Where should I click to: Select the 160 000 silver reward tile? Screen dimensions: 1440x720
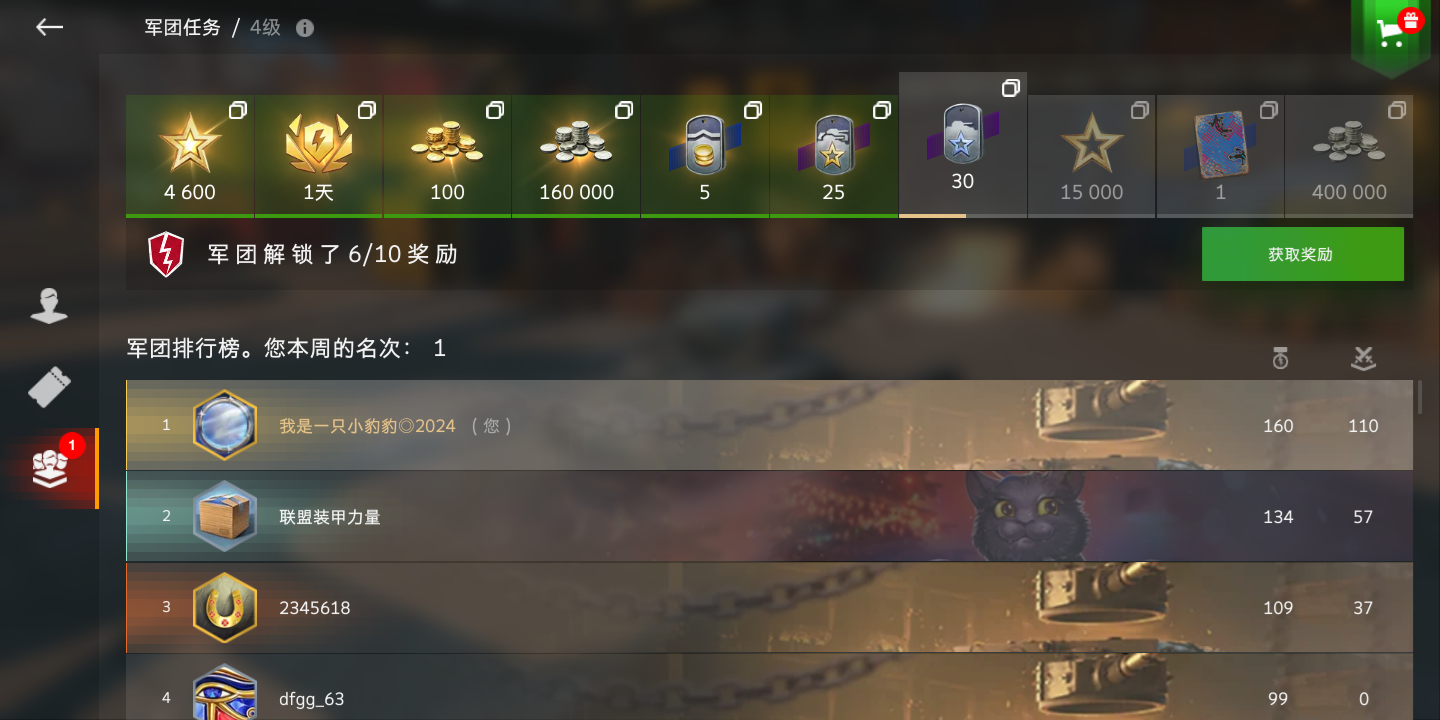tap(576, 156)
